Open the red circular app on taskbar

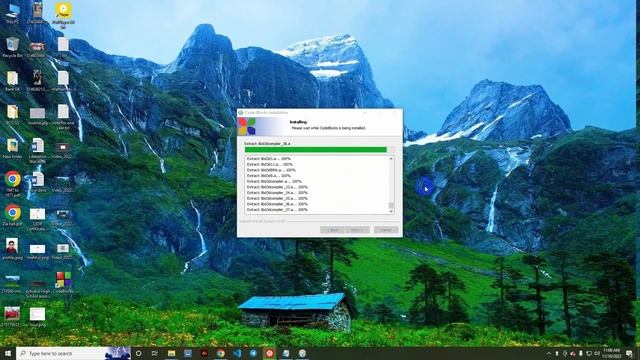[x=269, y=353]
